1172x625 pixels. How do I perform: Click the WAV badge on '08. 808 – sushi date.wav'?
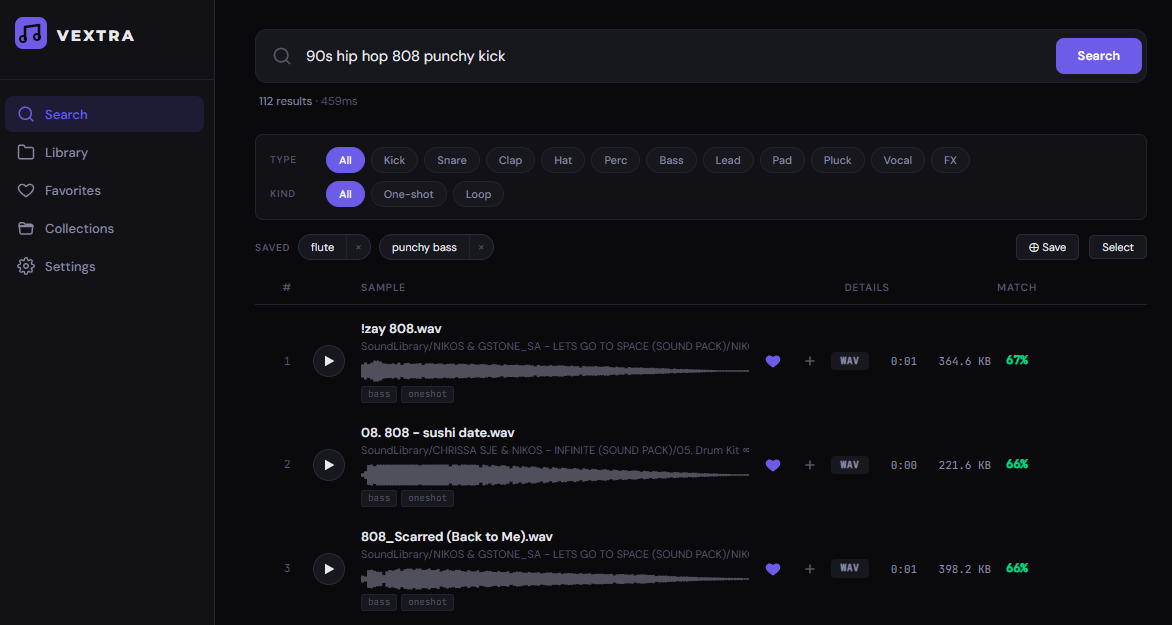pyautogui.click(x=849, y=464)
